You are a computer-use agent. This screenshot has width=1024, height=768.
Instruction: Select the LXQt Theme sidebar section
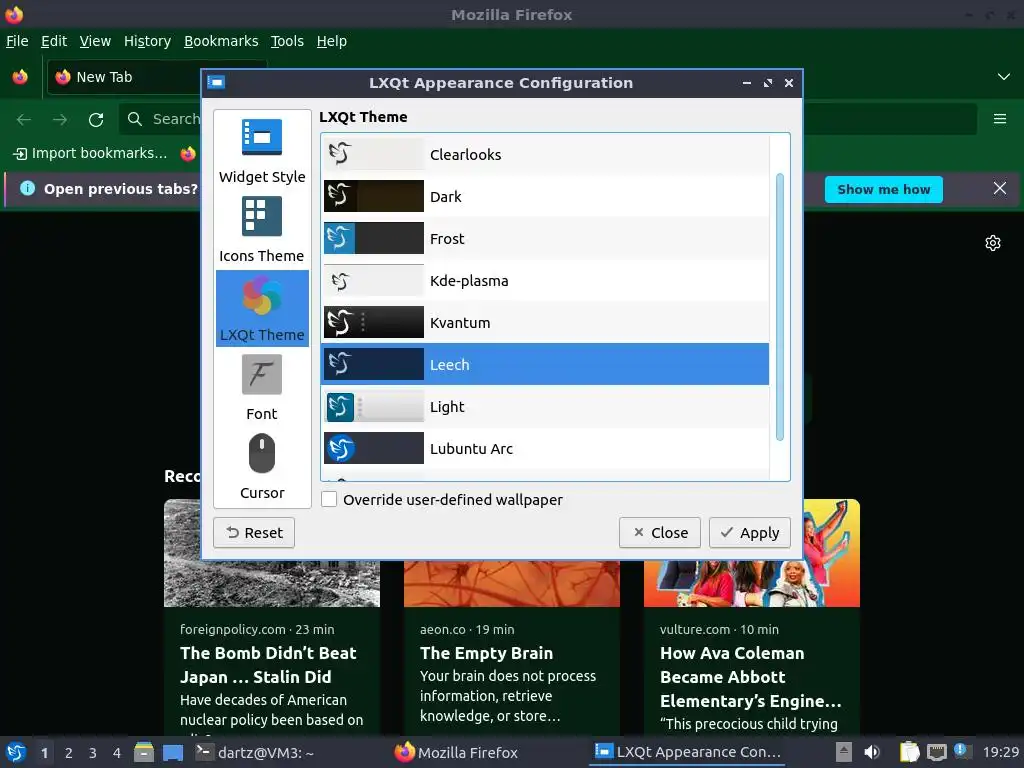click(x=262, y=308)
